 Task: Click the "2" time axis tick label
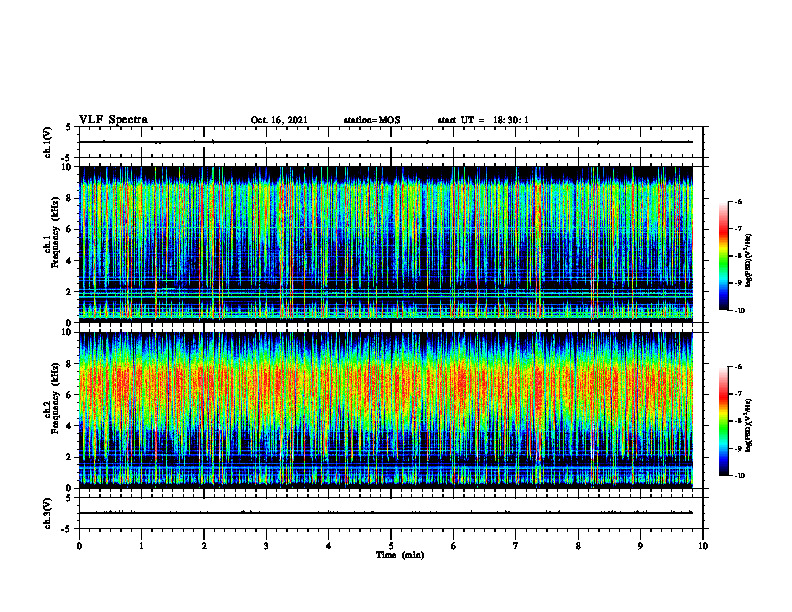click(204, 546)
